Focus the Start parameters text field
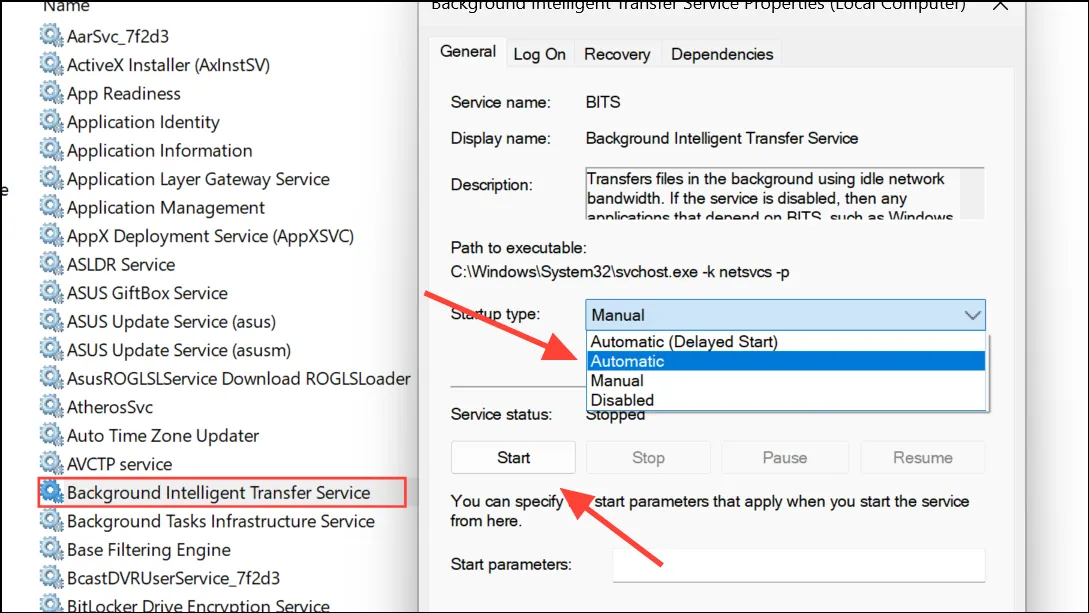The height and width of the screenshot is (613, 1089). 799,565
